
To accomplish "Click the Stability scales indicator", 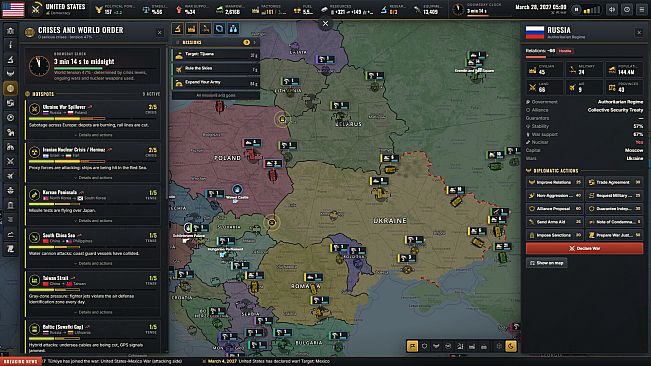I will pos(155,9).
